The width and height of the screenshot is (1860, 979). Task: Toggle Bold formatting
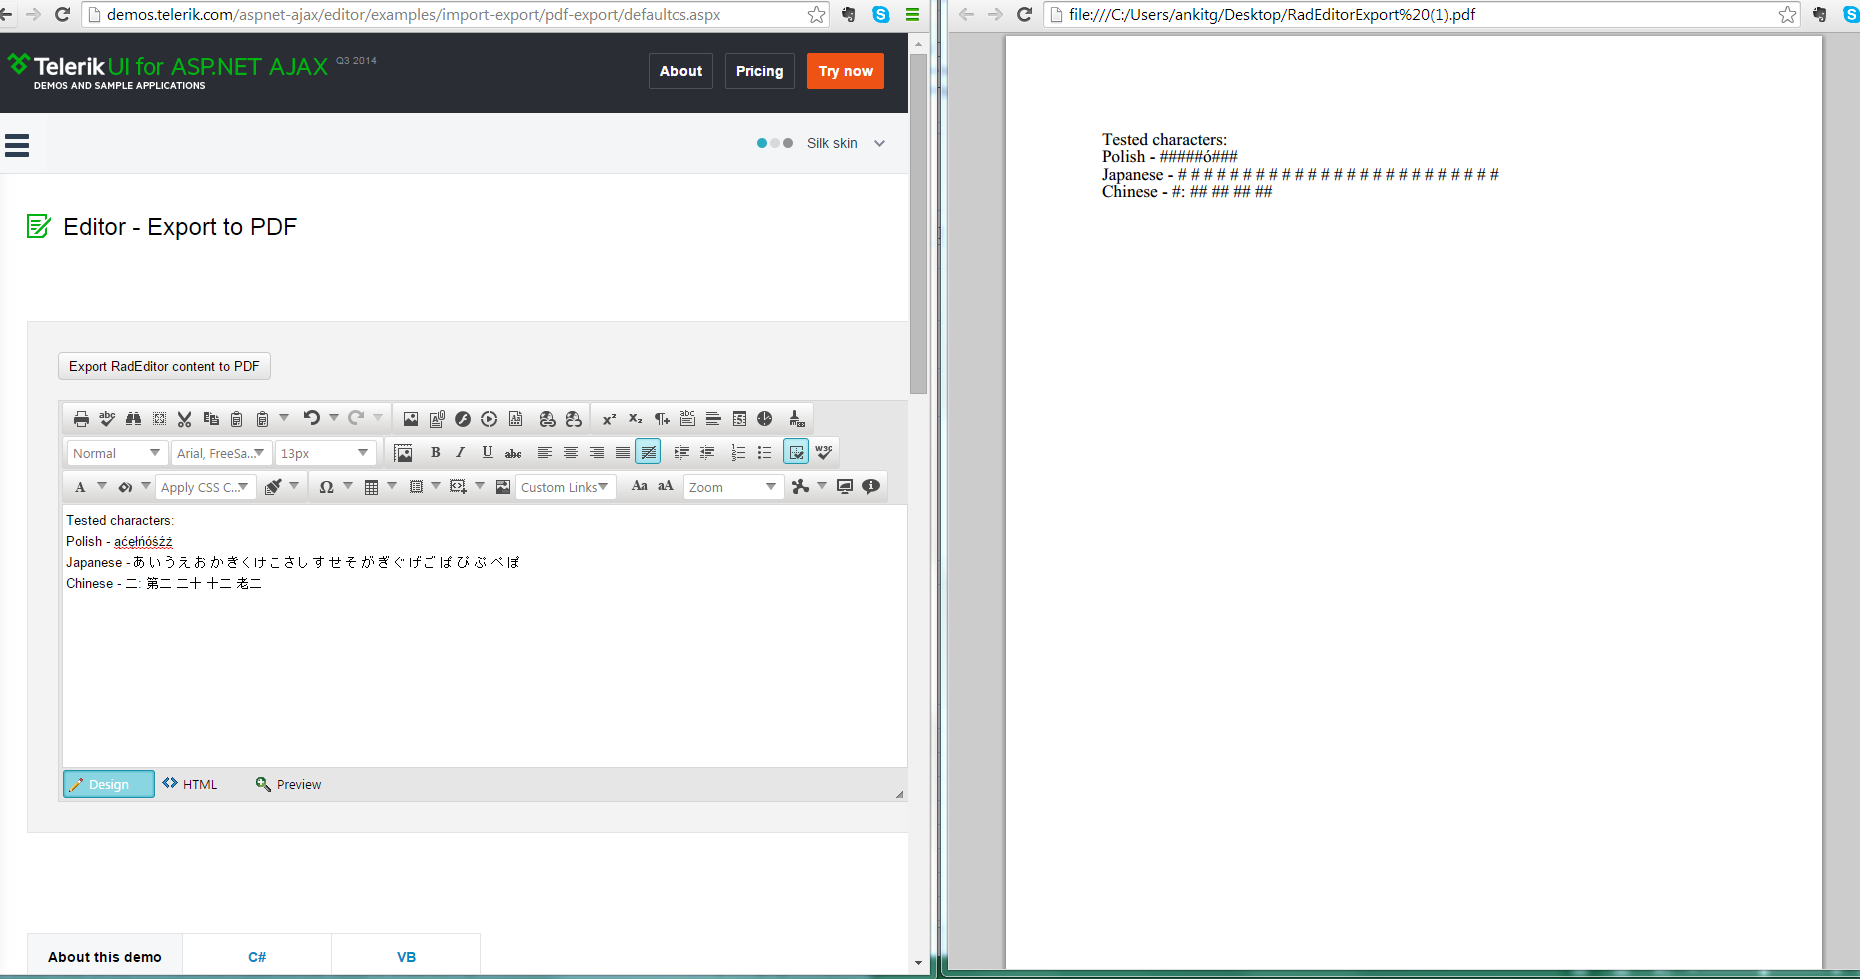coord(435,453)
